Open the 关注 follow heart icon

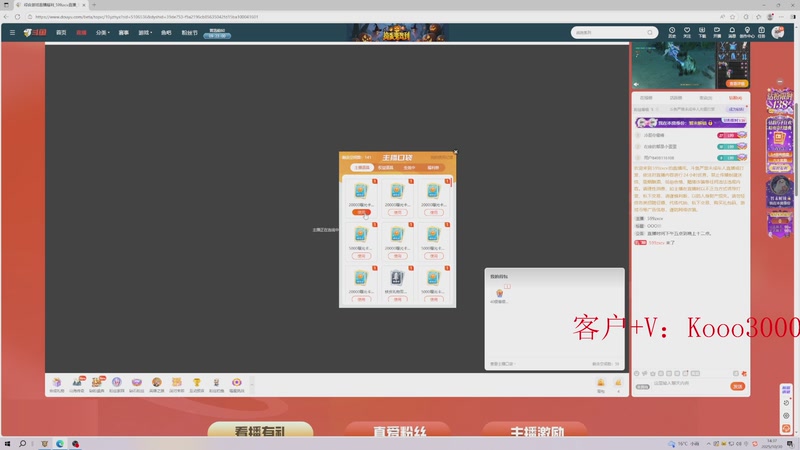[x=687, y=32]
